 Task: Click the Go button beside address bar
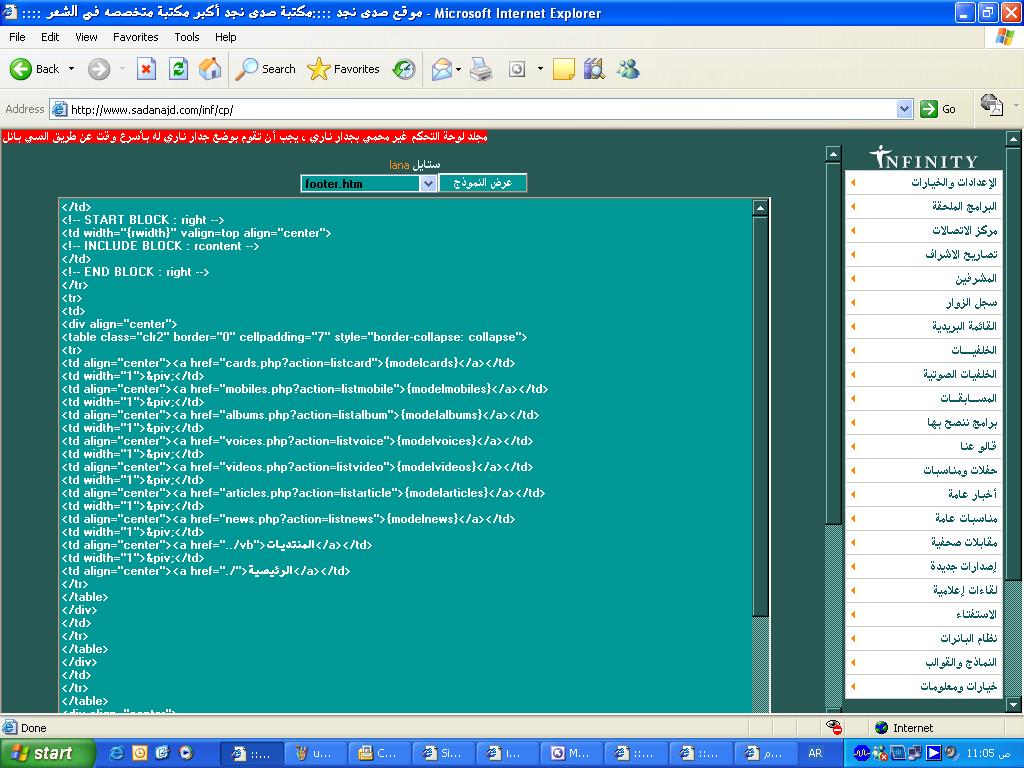(x=938, y=109)
